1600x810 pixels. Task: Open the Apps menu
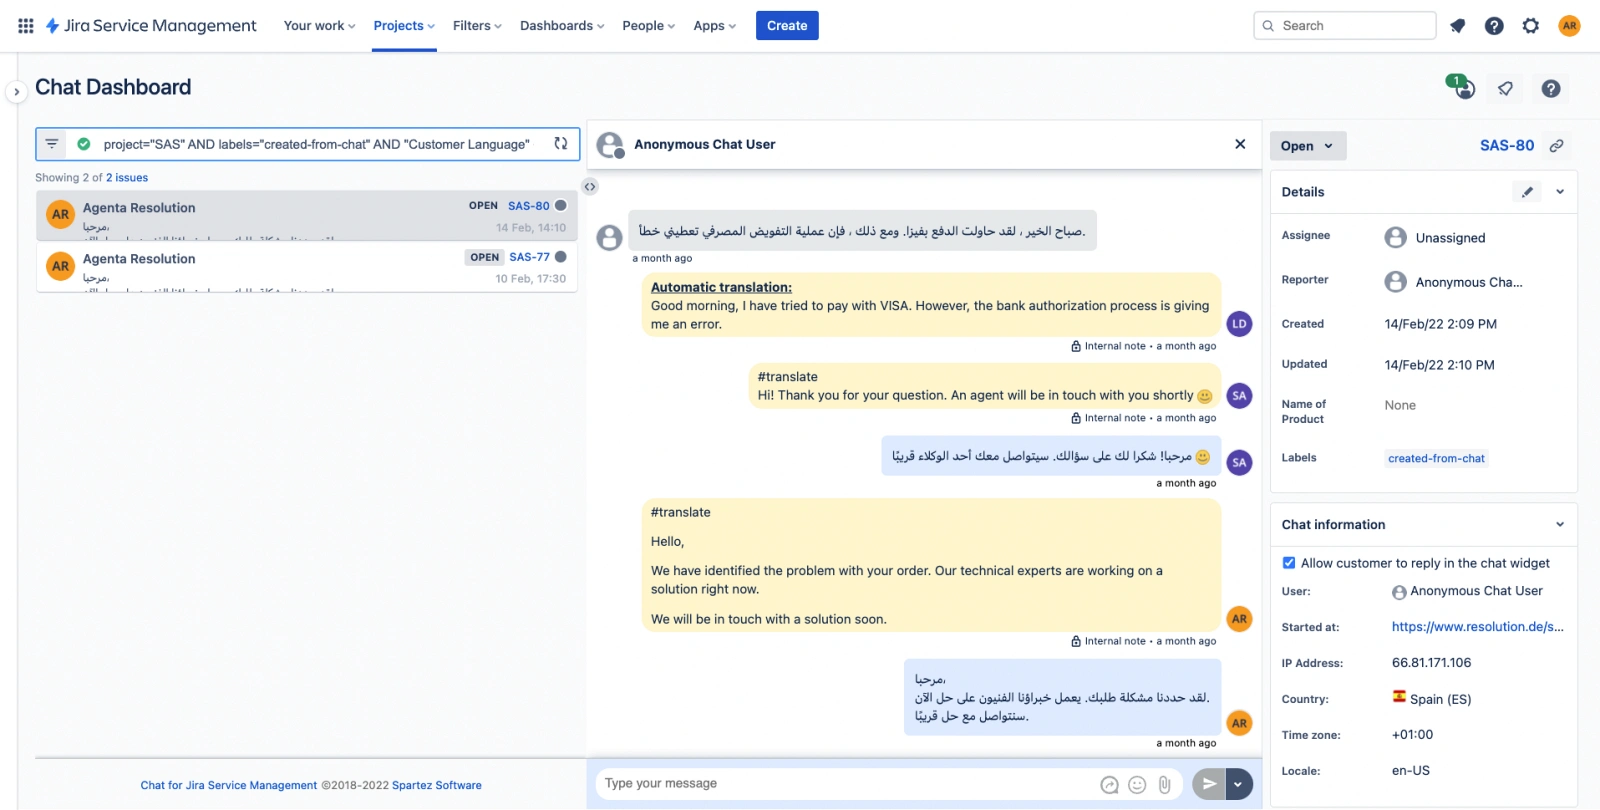(714, 26)
